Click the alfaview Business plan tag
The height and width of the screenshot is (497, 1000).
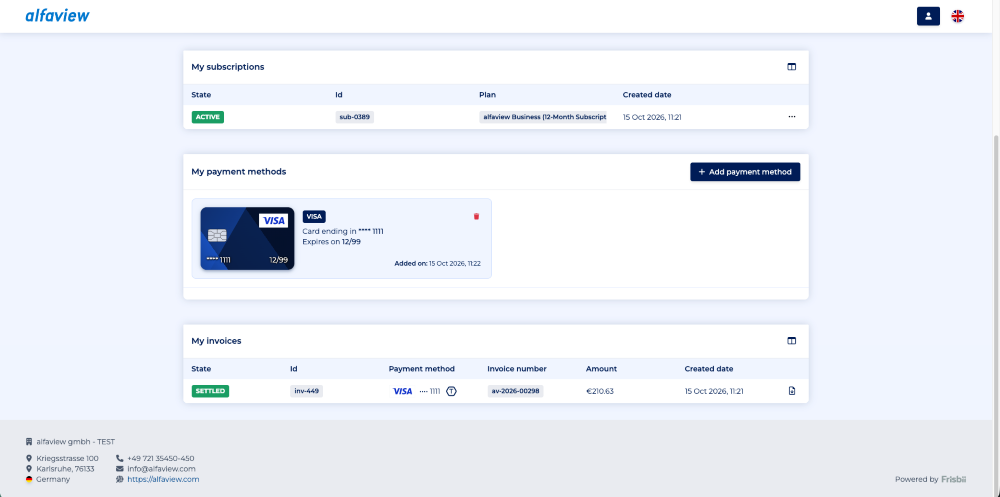click(x=543, y=117)
